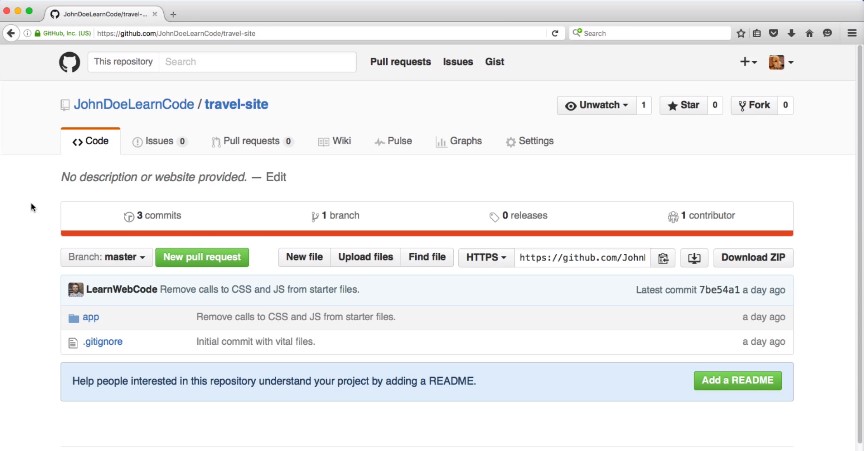Image resolution: width=864 pixels, height=451 pixels.
Task: Click the Add a README button
Action: [x=737, y=380]
